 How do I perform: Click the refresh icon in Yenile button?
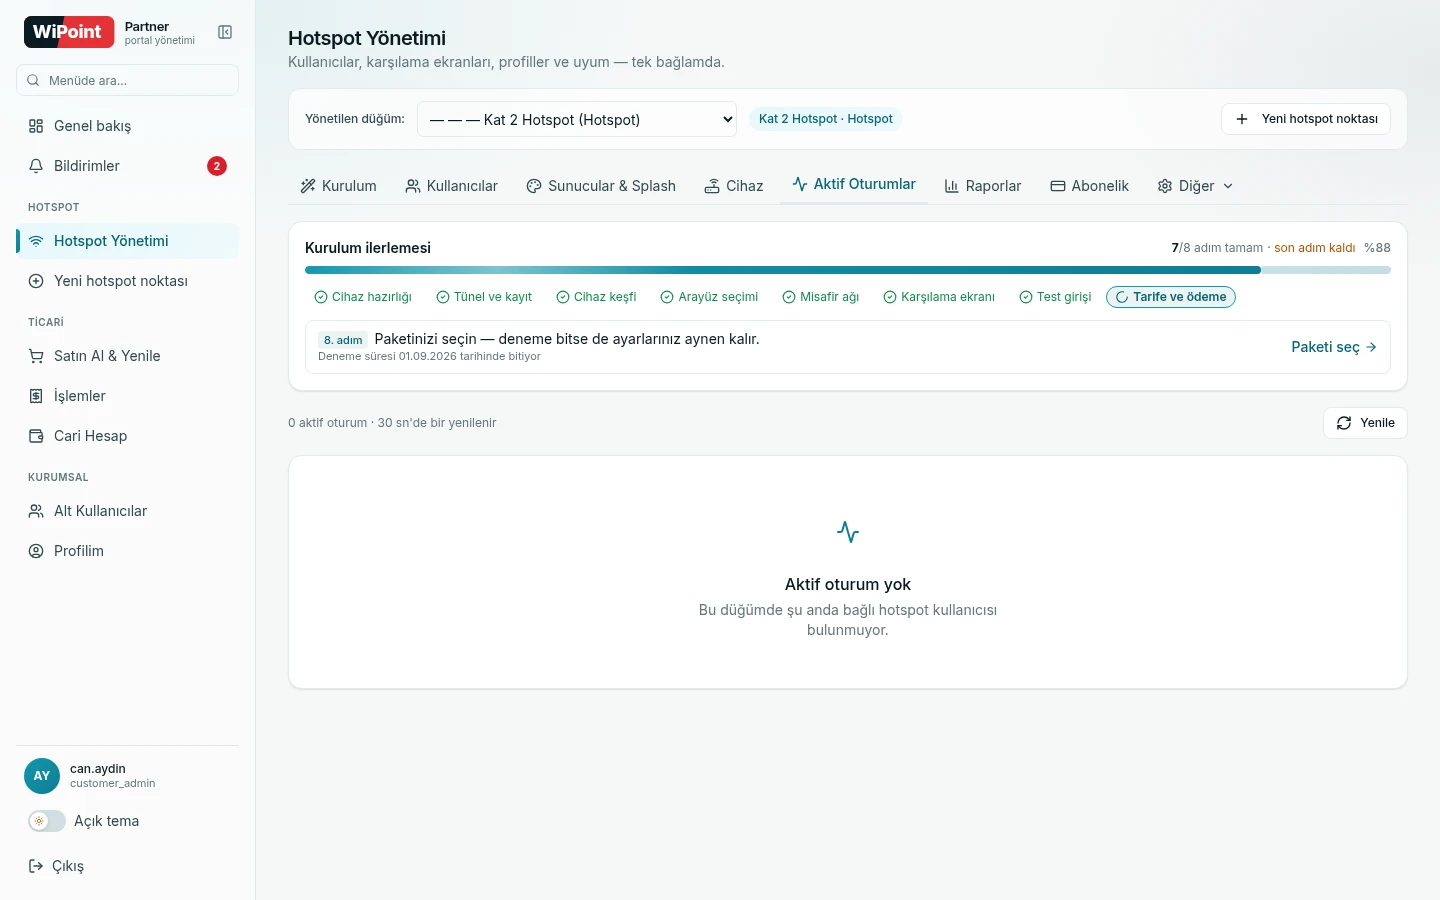(1344, 423)
